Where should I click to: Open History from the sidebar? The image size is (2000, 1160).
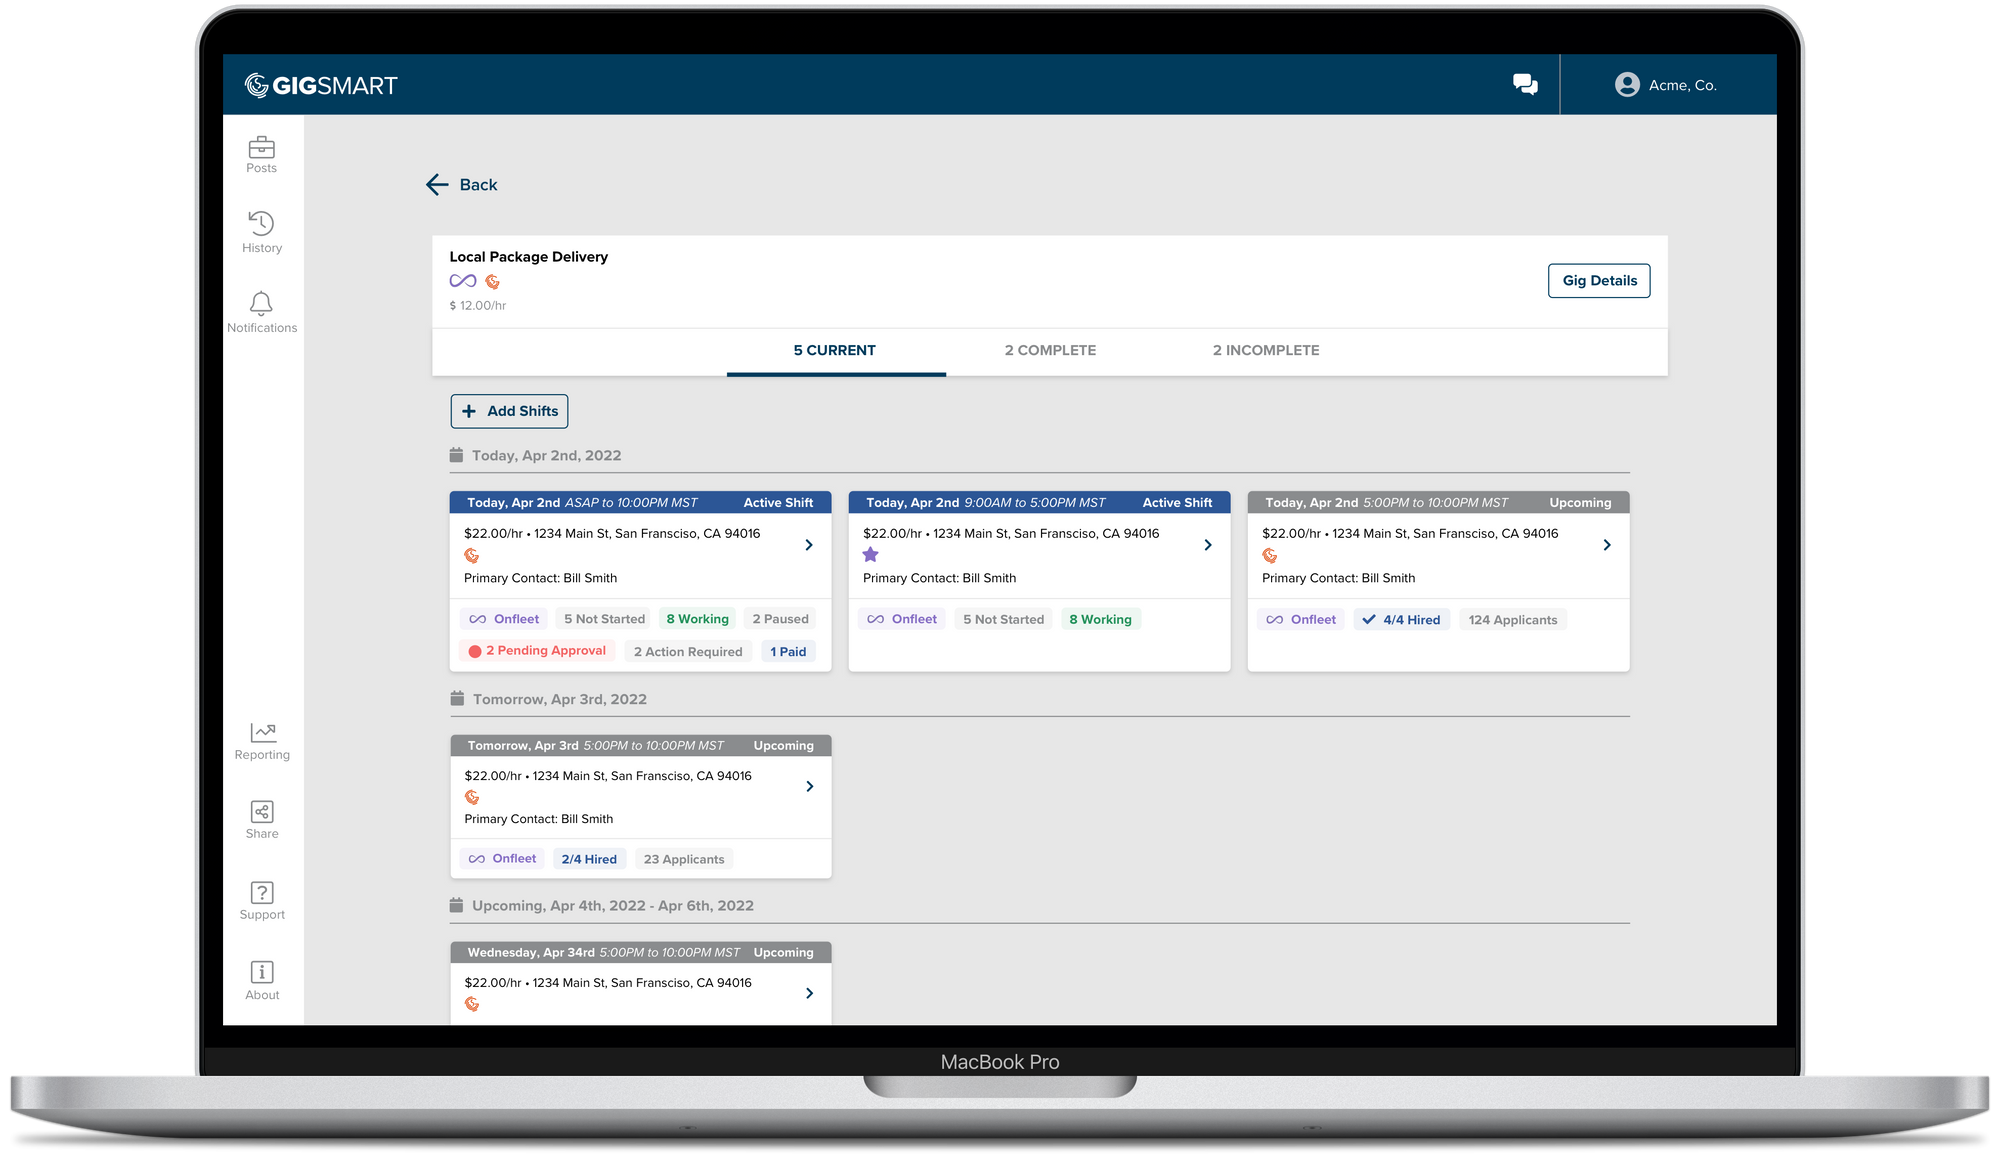(261, 223)
